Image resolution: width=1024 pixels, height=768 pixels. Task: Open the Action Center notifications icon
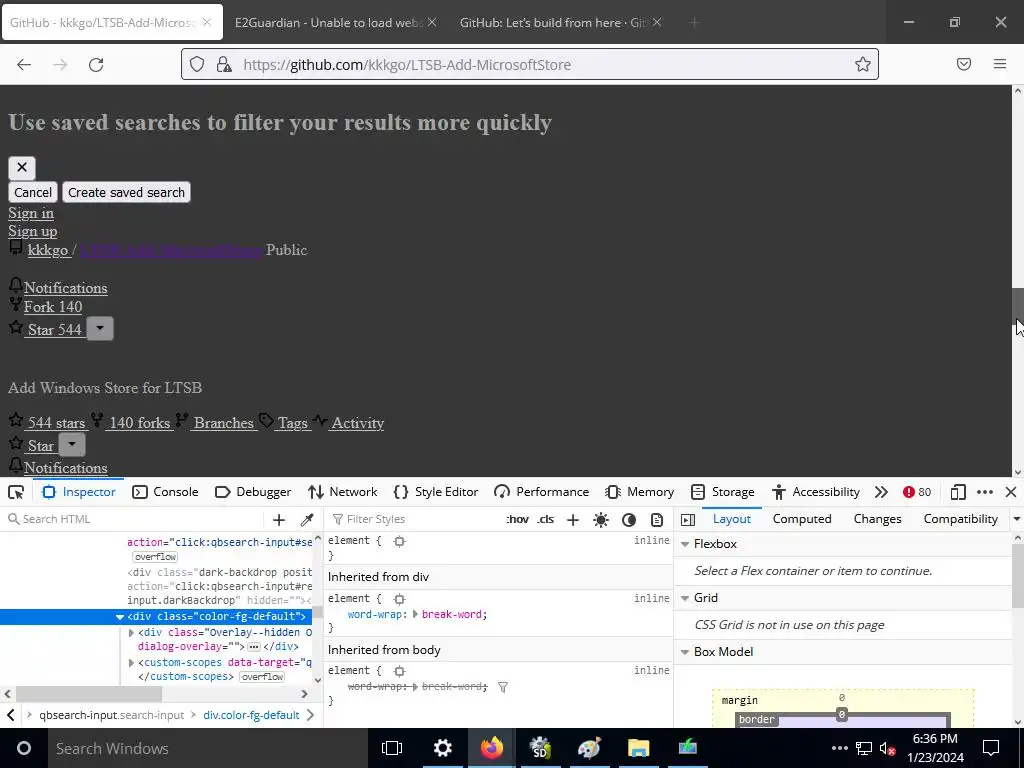[x=991, y=748]
